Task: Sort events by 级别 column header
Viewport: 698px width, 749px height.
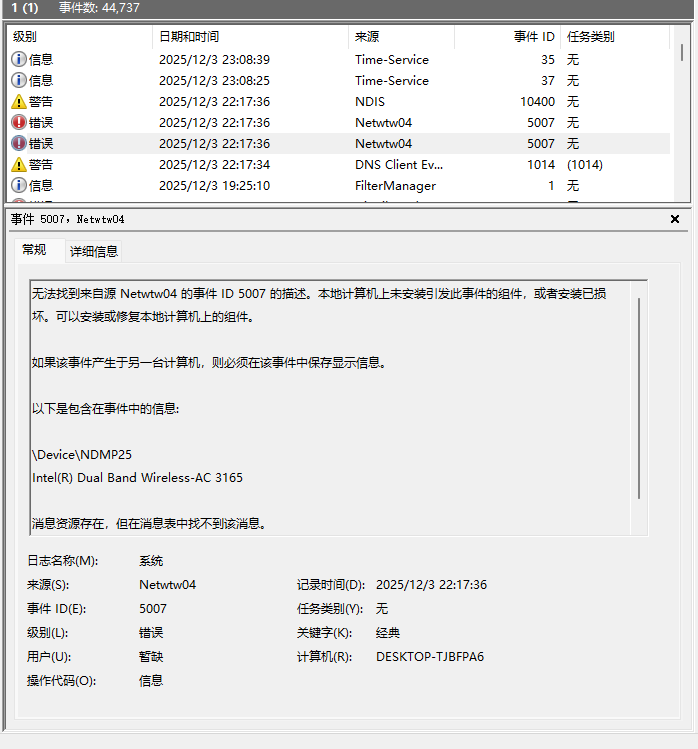Action: pyautogui.click(x=80, y=37)
